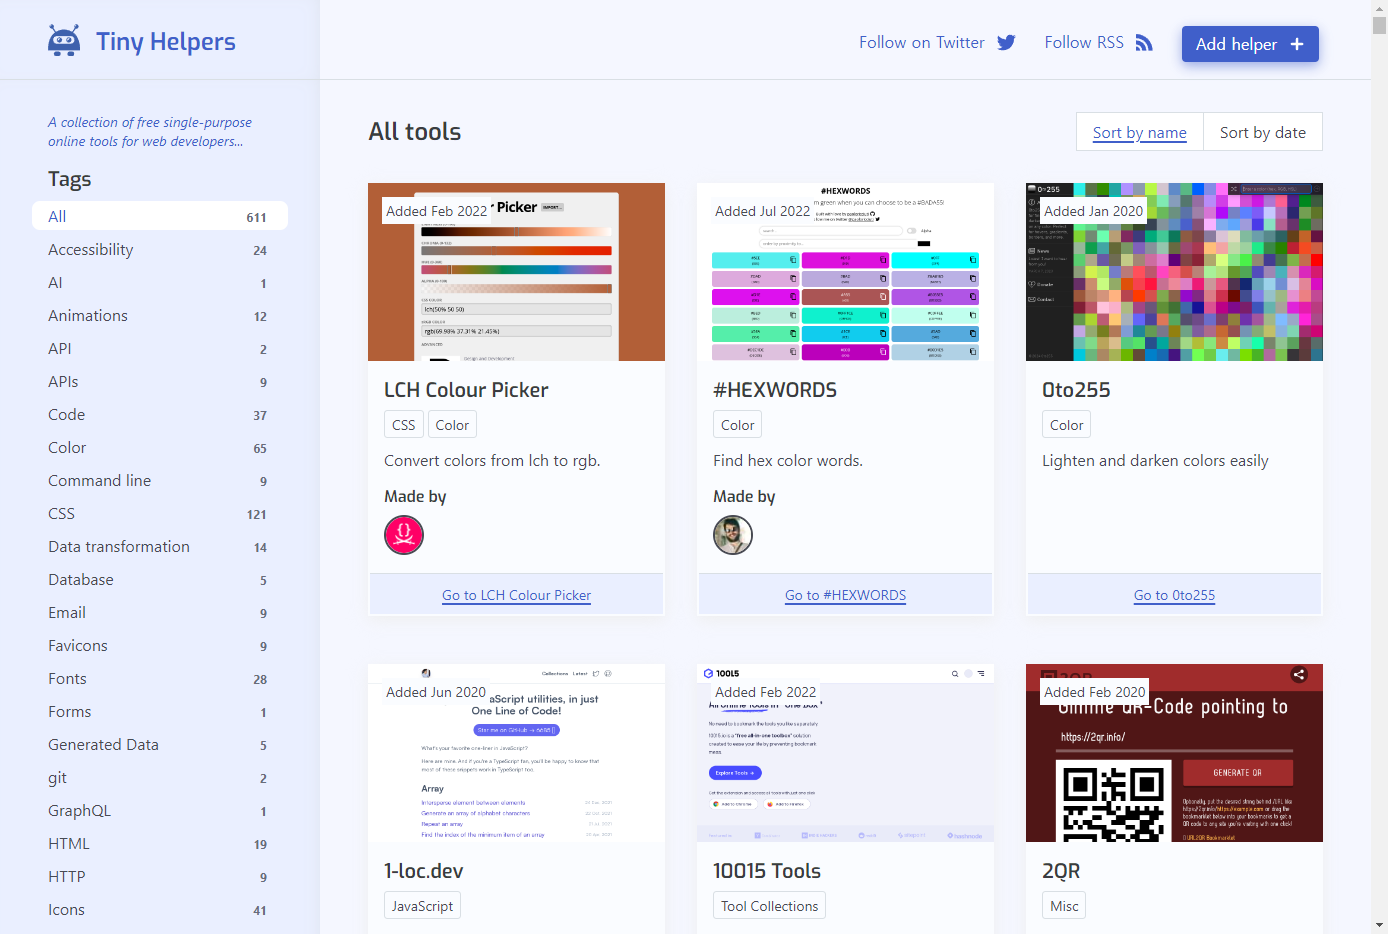Pick the Forms tag
The width and height of the screenshot is (1388, 934).
point(160,711)
